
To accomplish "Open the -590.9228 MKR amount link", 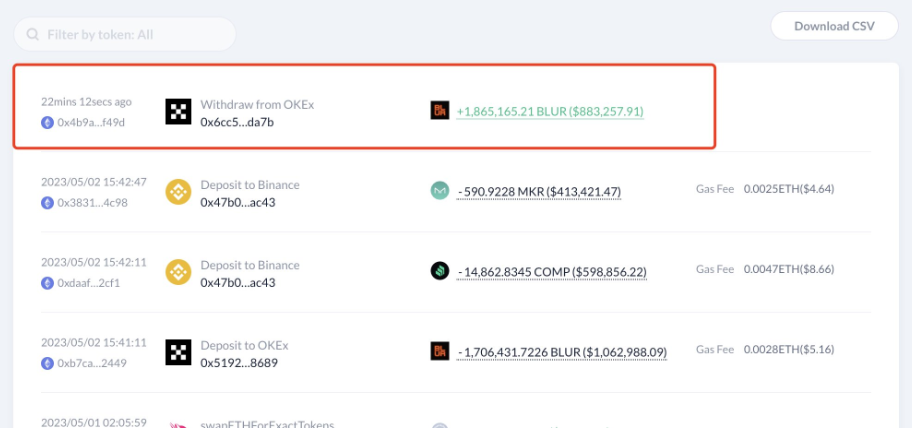I will coord(539,192).
